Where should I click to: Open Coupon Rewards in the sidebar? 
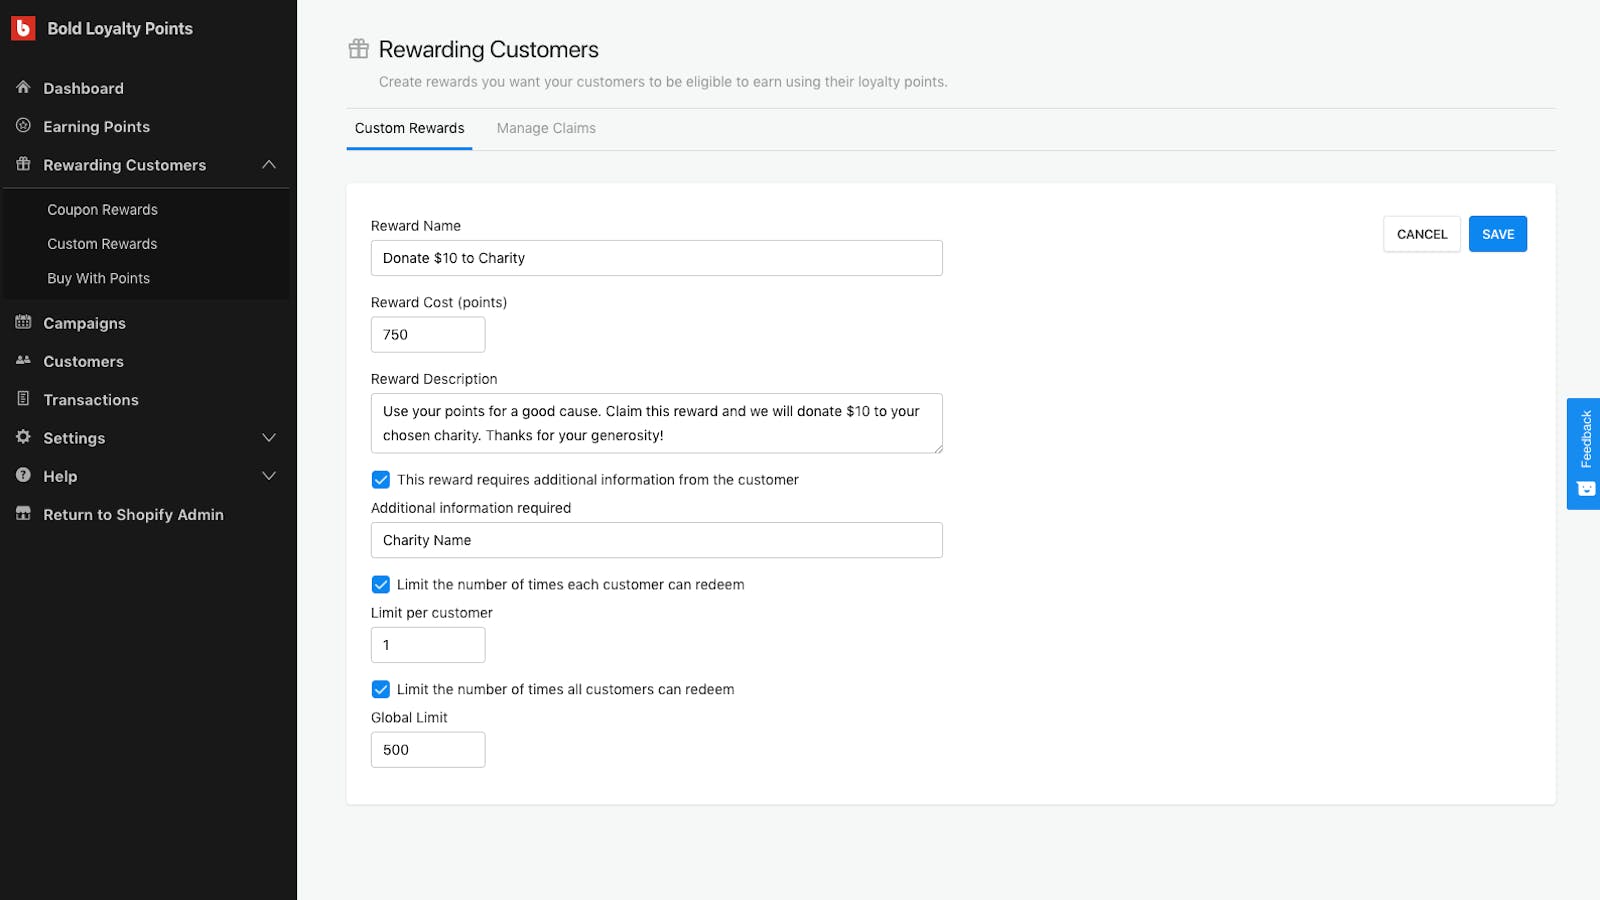point(102,210)
